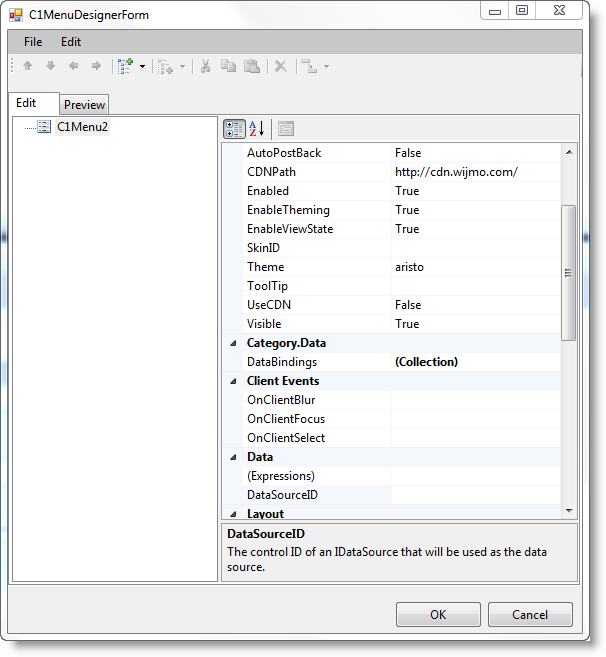The width and height of the screenshot is (606, 657).
Task: Switch property grid to Categorized view
Action: click(x=234, y=129)
